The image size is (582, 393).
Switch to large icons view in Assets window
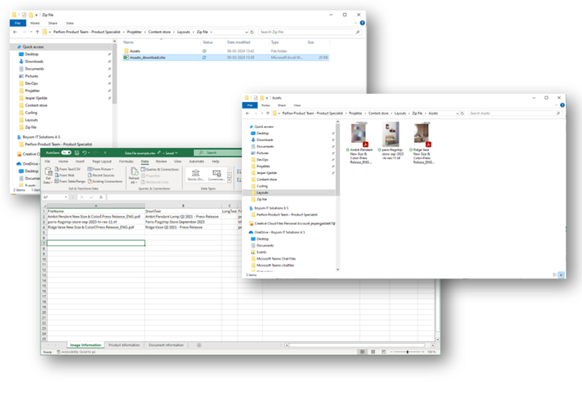(561, 275)
